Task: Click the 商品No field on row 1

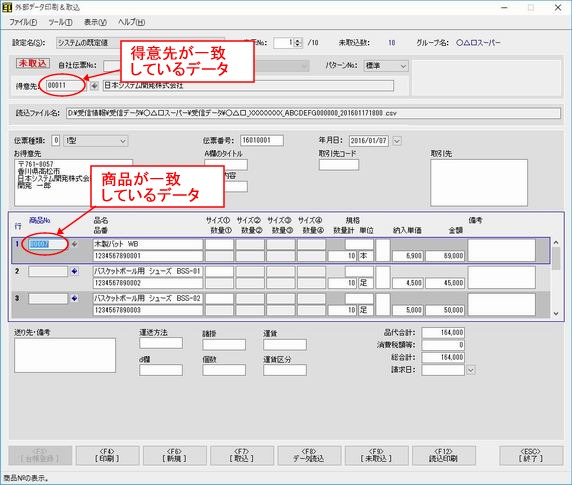Action: click(x=48, y=244)
